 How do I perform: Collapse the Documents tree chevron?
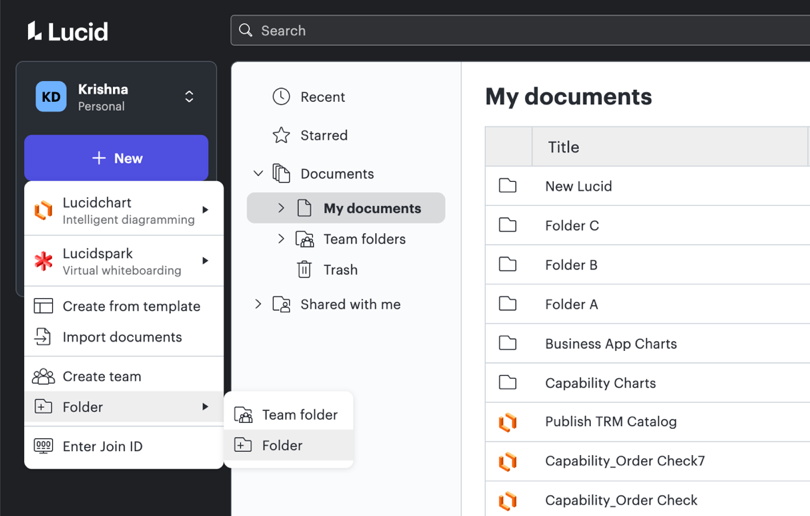coord(258,174)
